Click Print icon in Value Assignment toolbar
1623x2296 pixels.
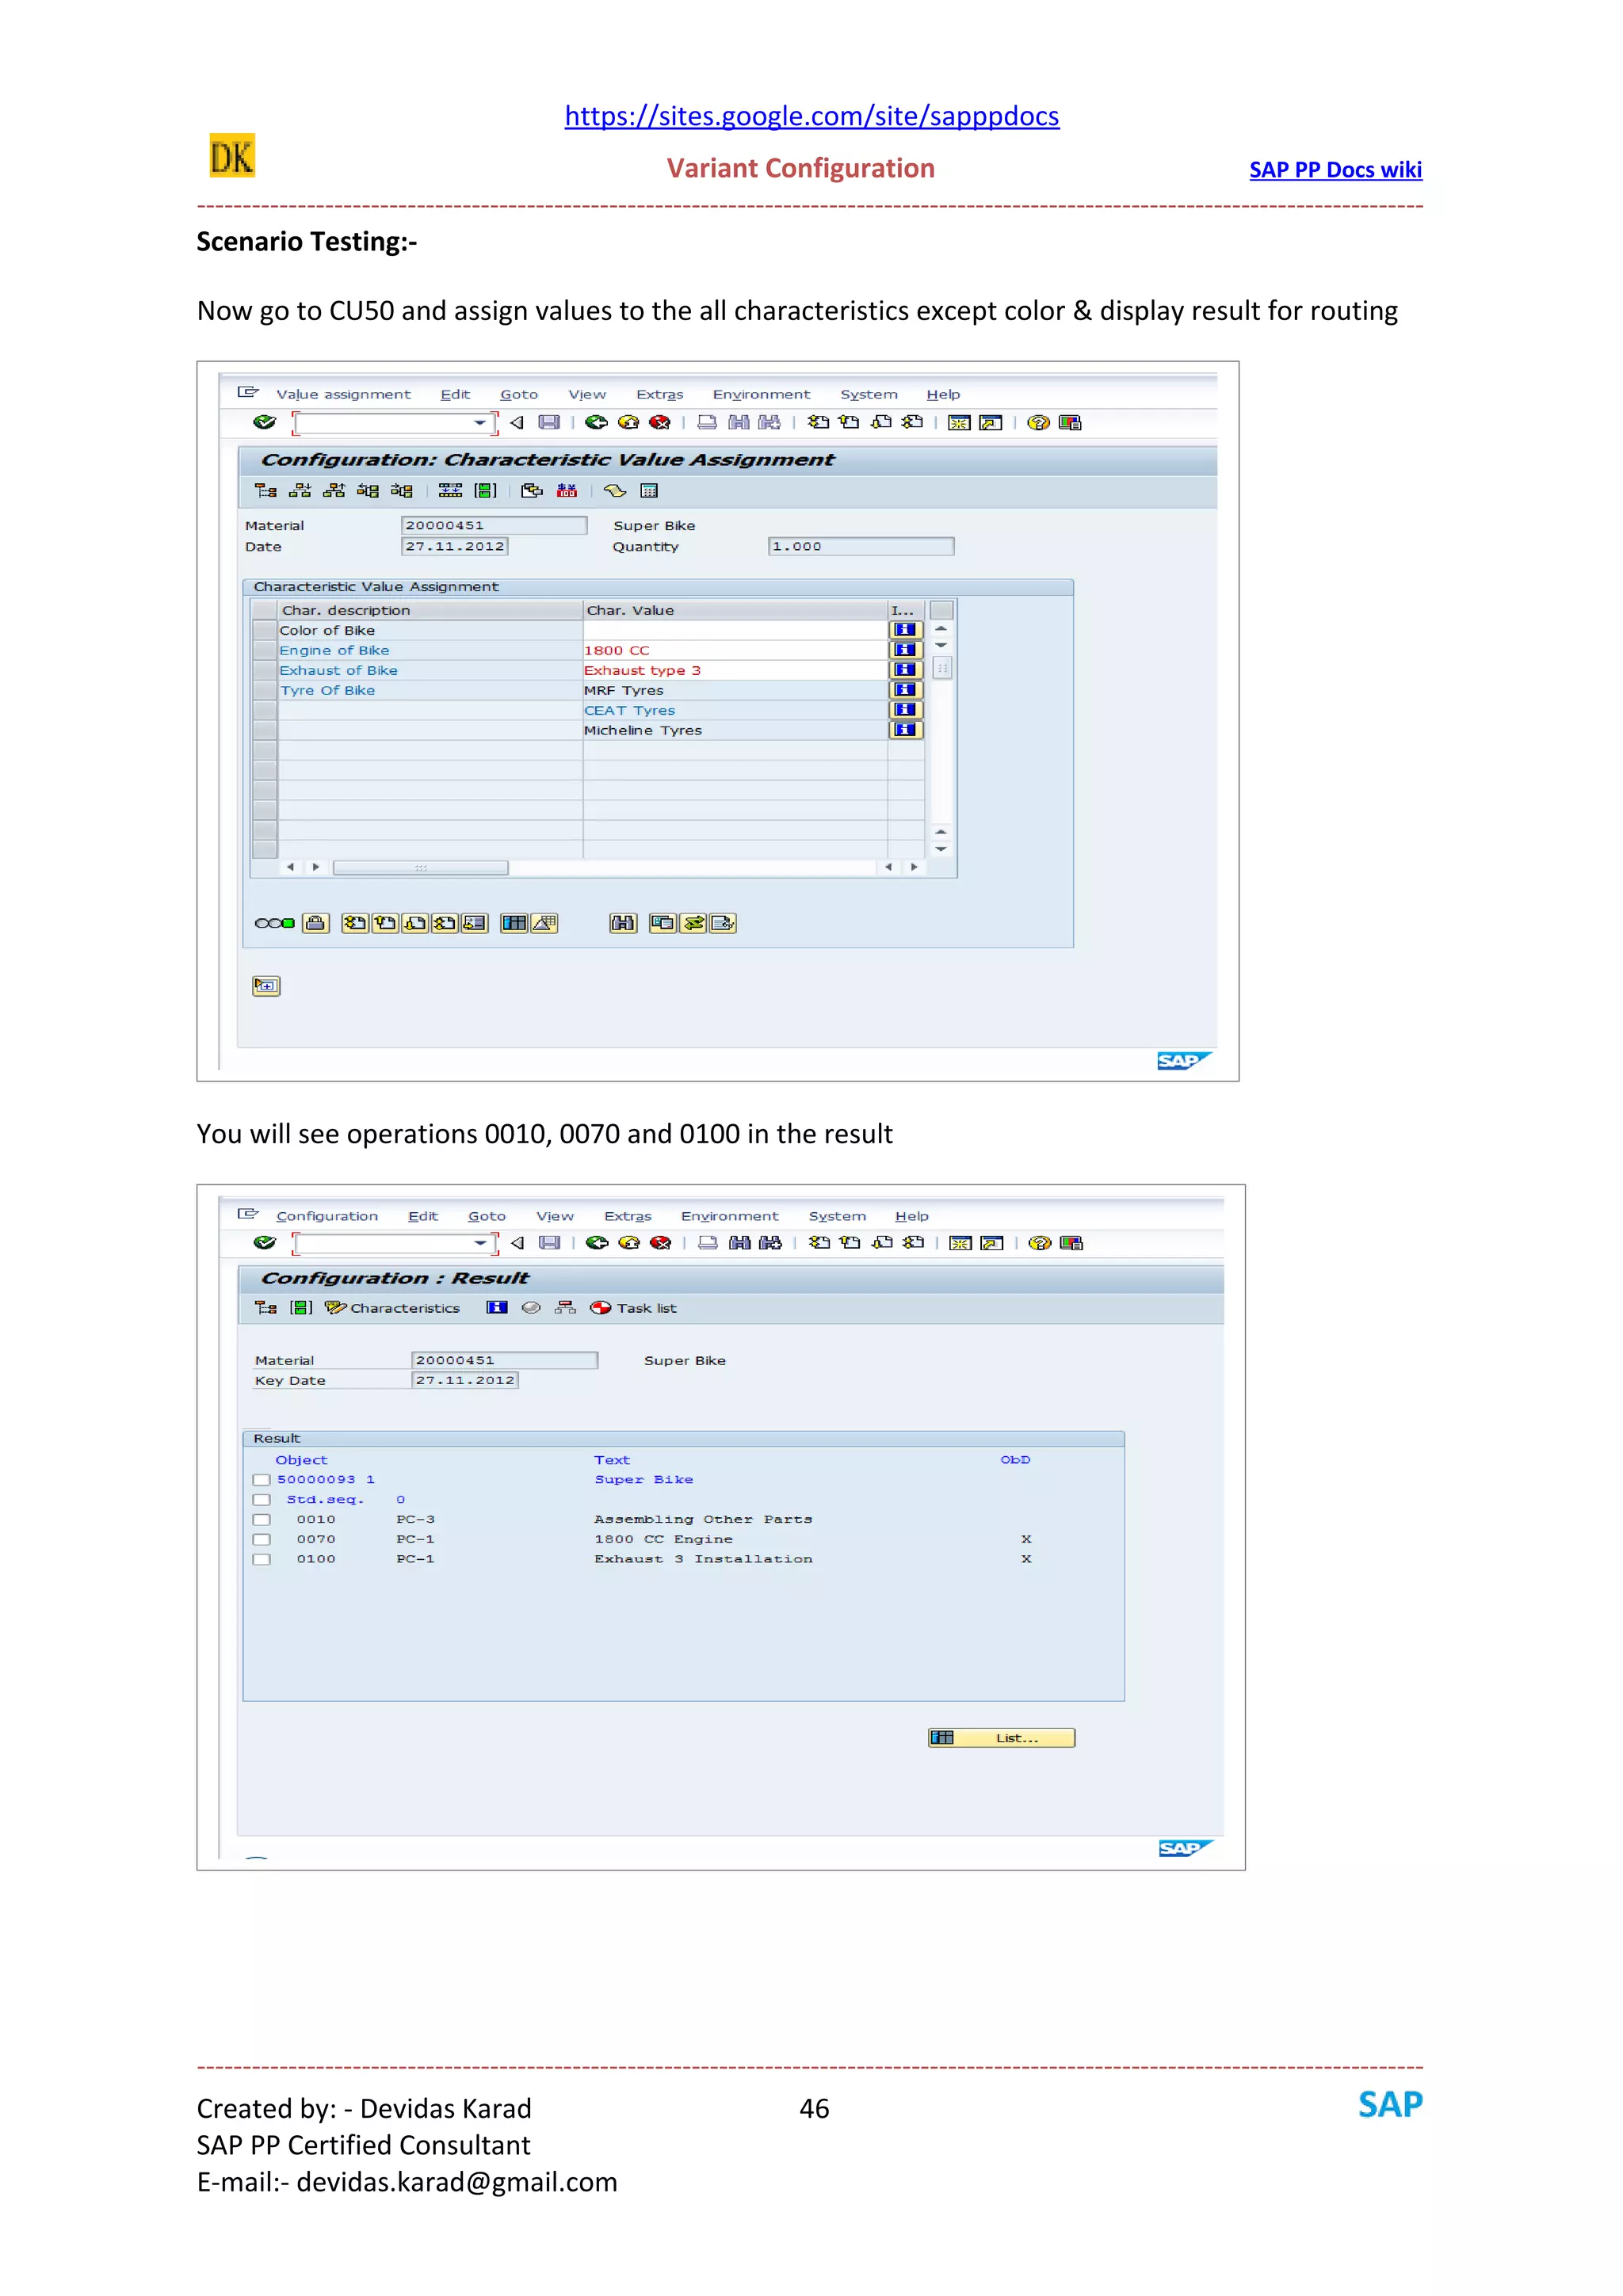point(707,423)
